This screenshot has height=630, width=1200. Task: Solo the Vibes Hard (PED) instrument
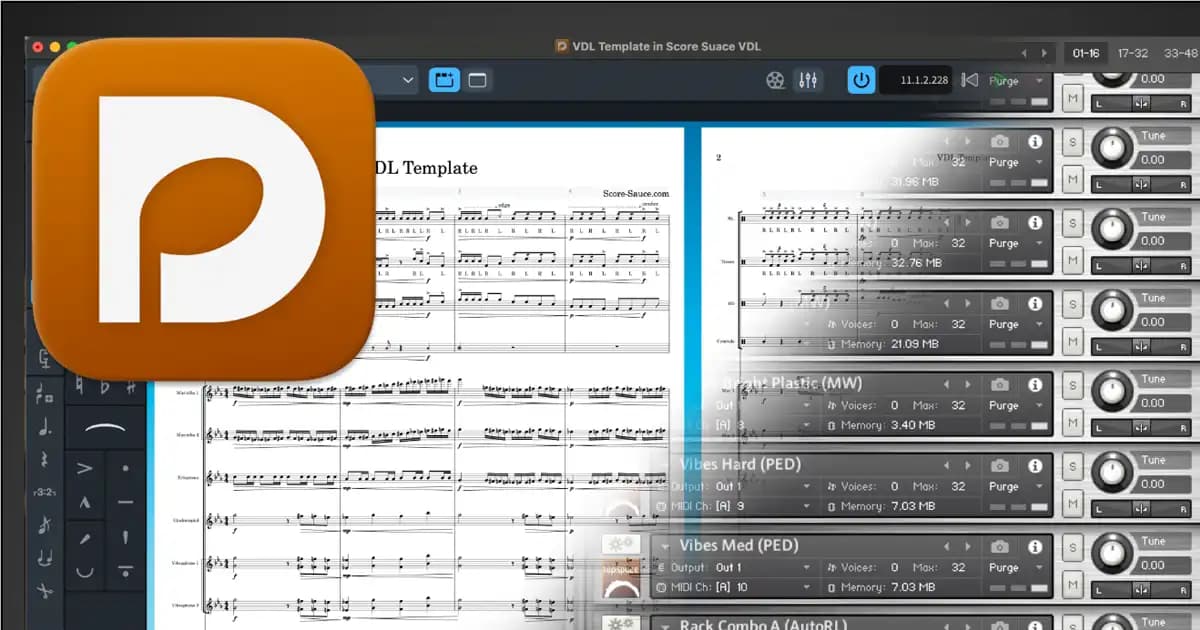pyautogui.click(x=1073, y=466)
